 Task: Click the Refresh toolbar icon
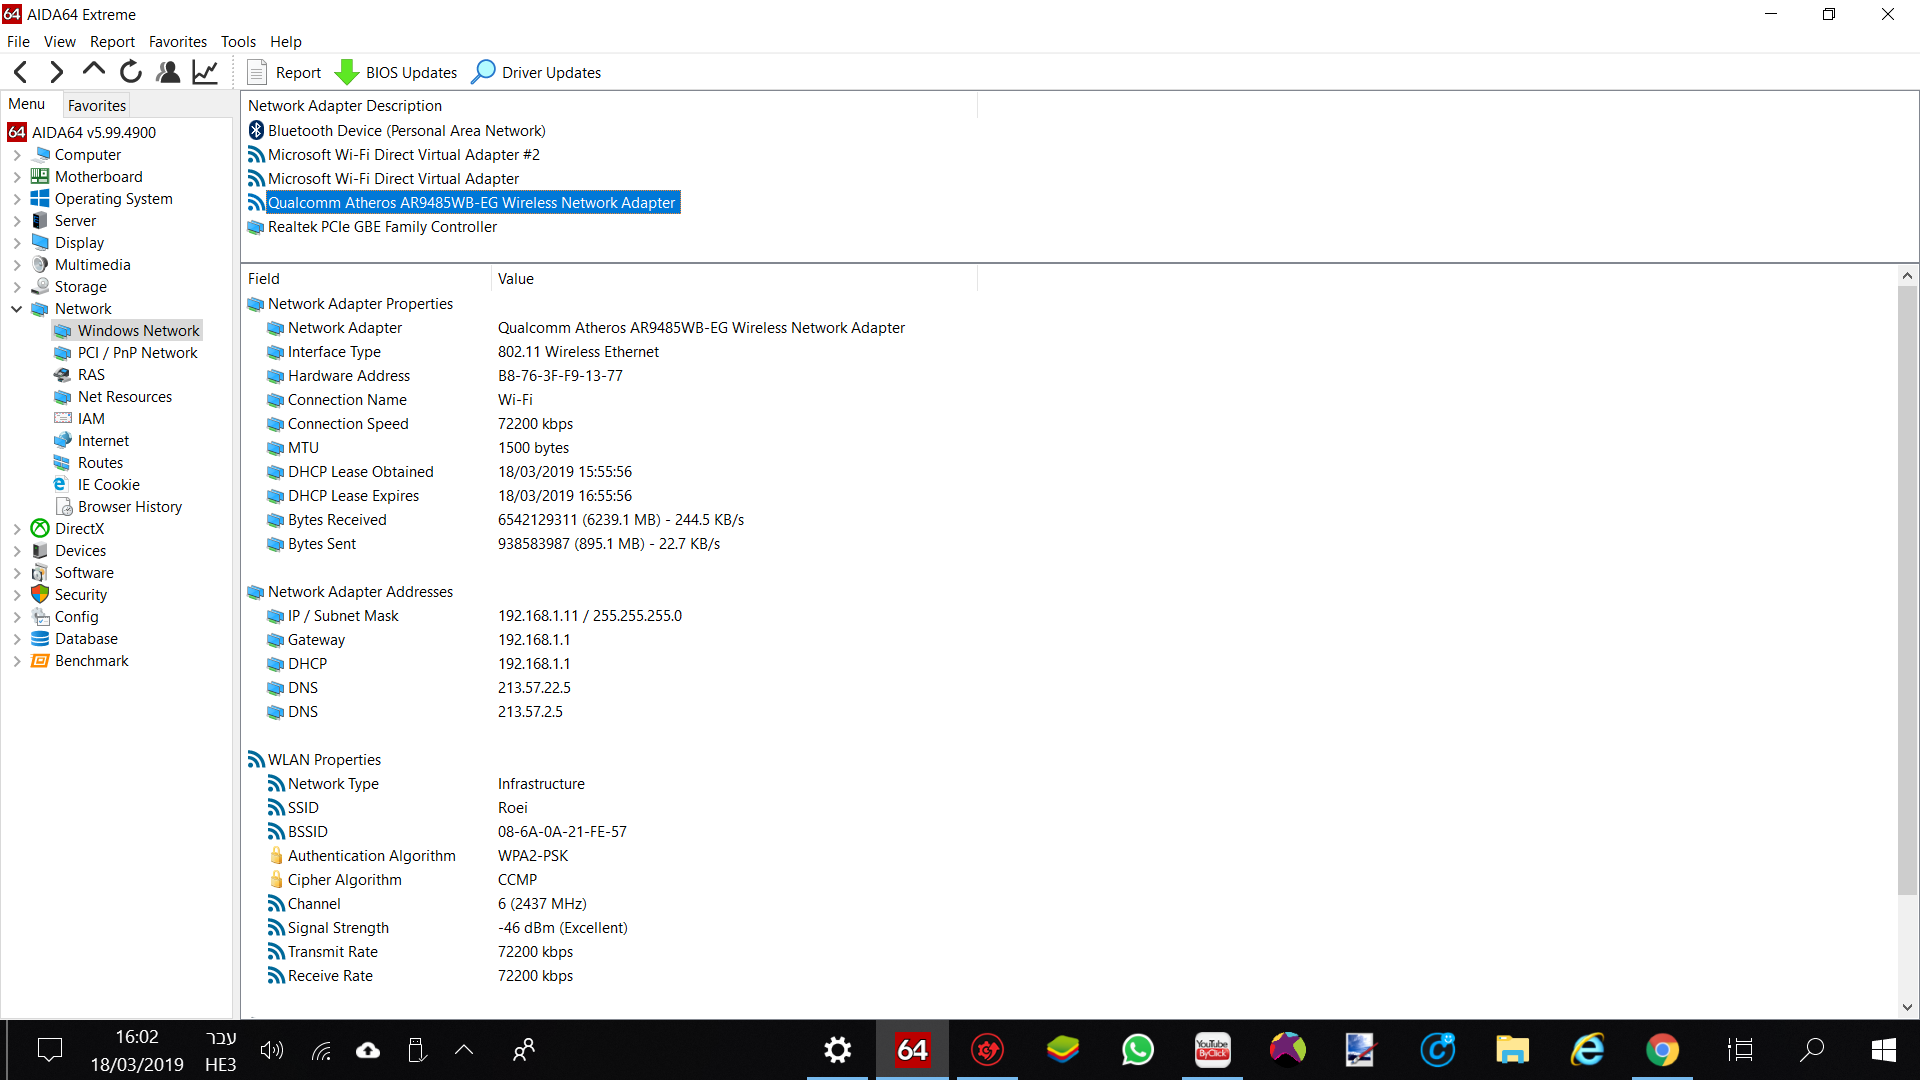click(131, 72)
